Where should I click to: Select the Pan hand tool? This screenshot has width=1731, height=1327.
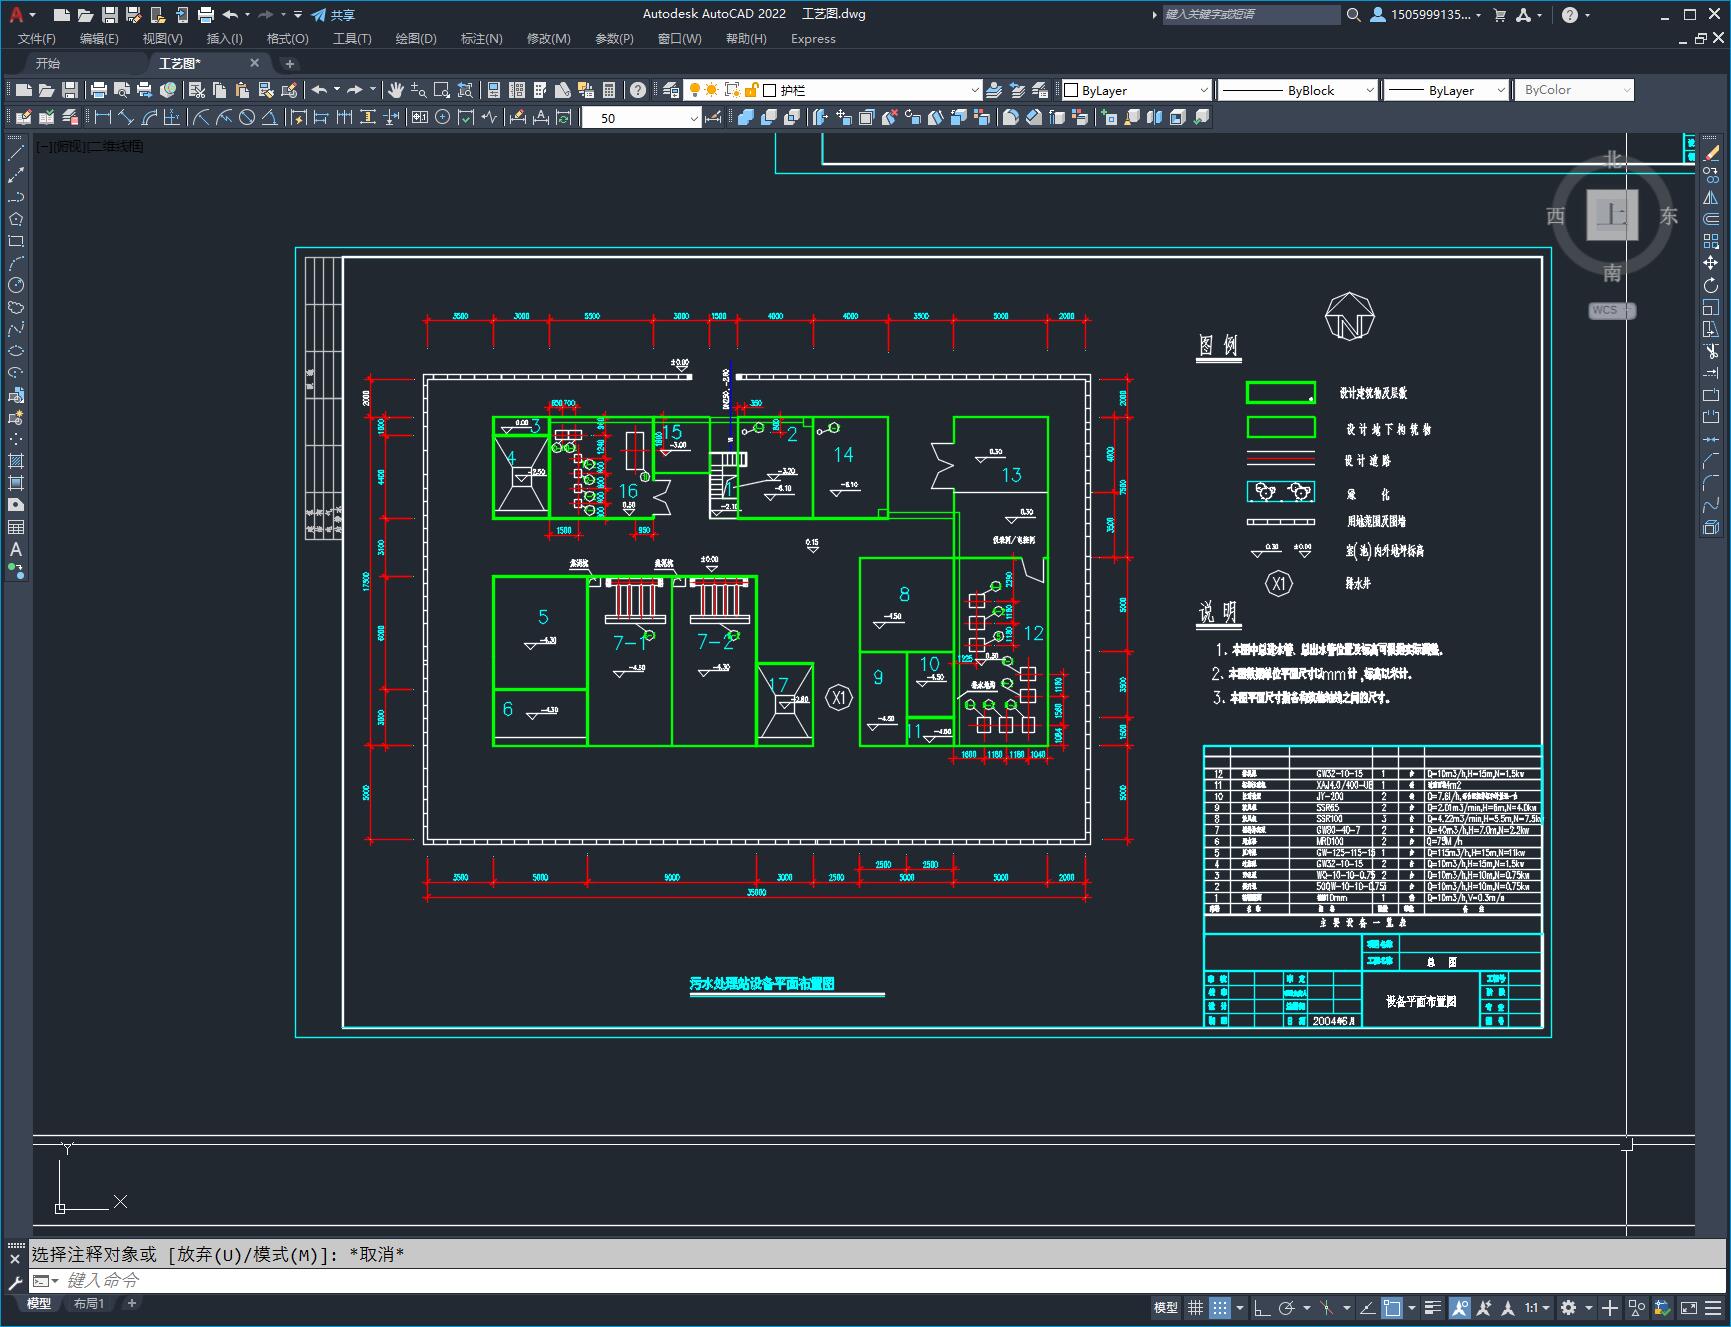tap(396, 90)
